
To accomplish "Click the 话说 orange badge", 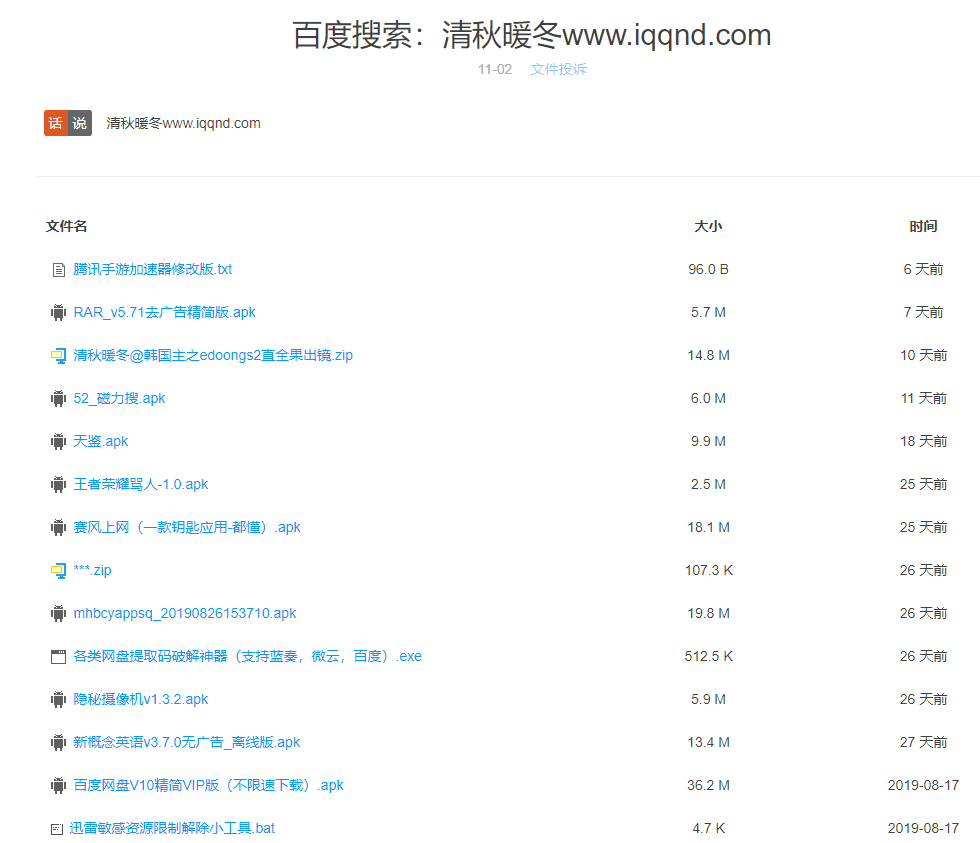I will tap(68, 123).
